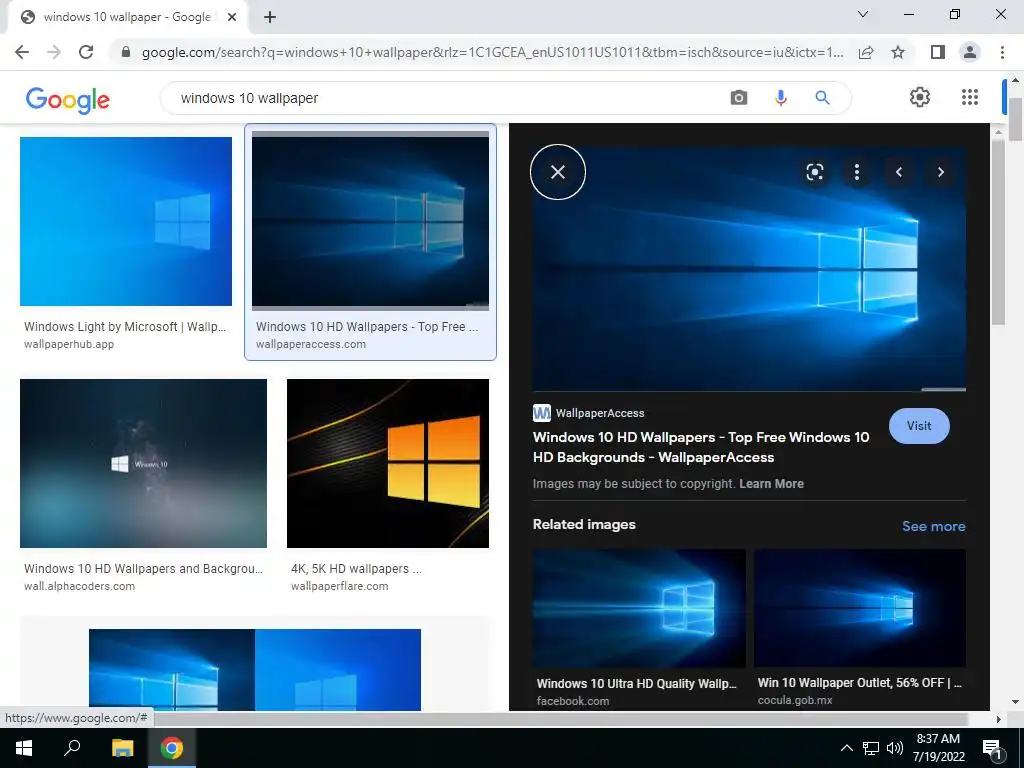Open the split-tone wallpaper thumbnail at bottom

tap(255, 669)
